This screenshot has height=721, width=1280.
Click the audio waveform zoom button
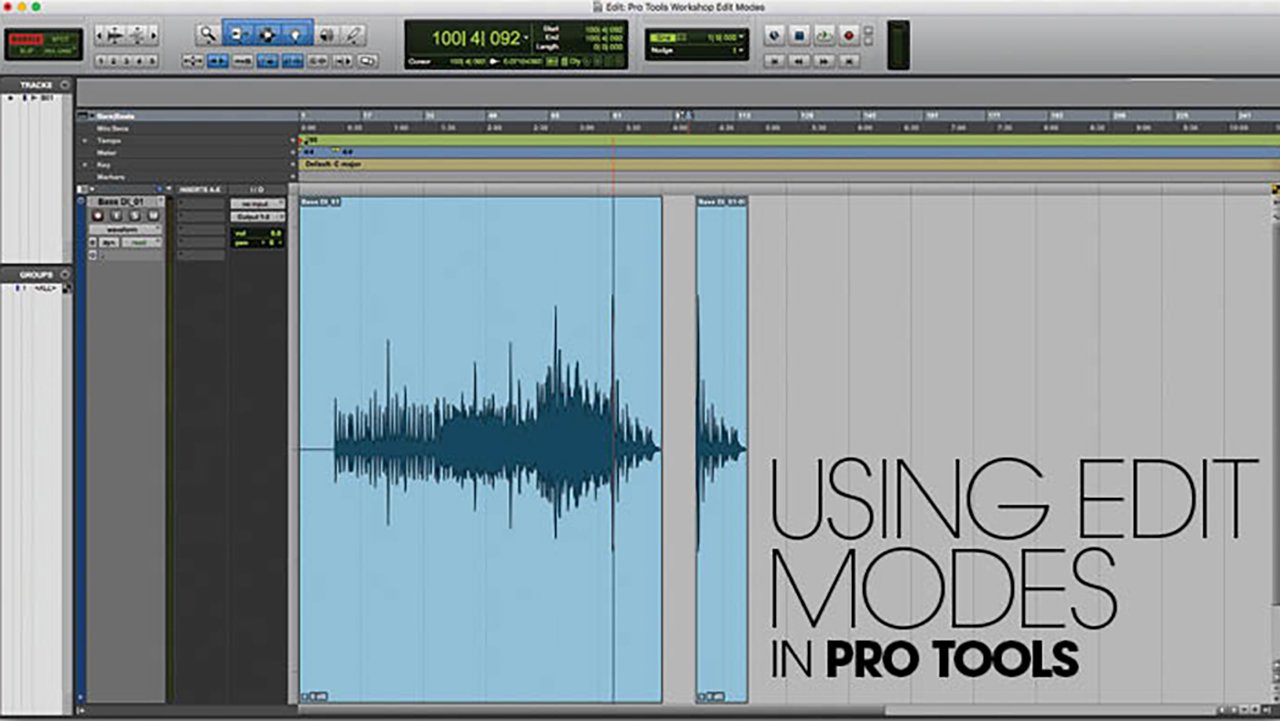115,35
